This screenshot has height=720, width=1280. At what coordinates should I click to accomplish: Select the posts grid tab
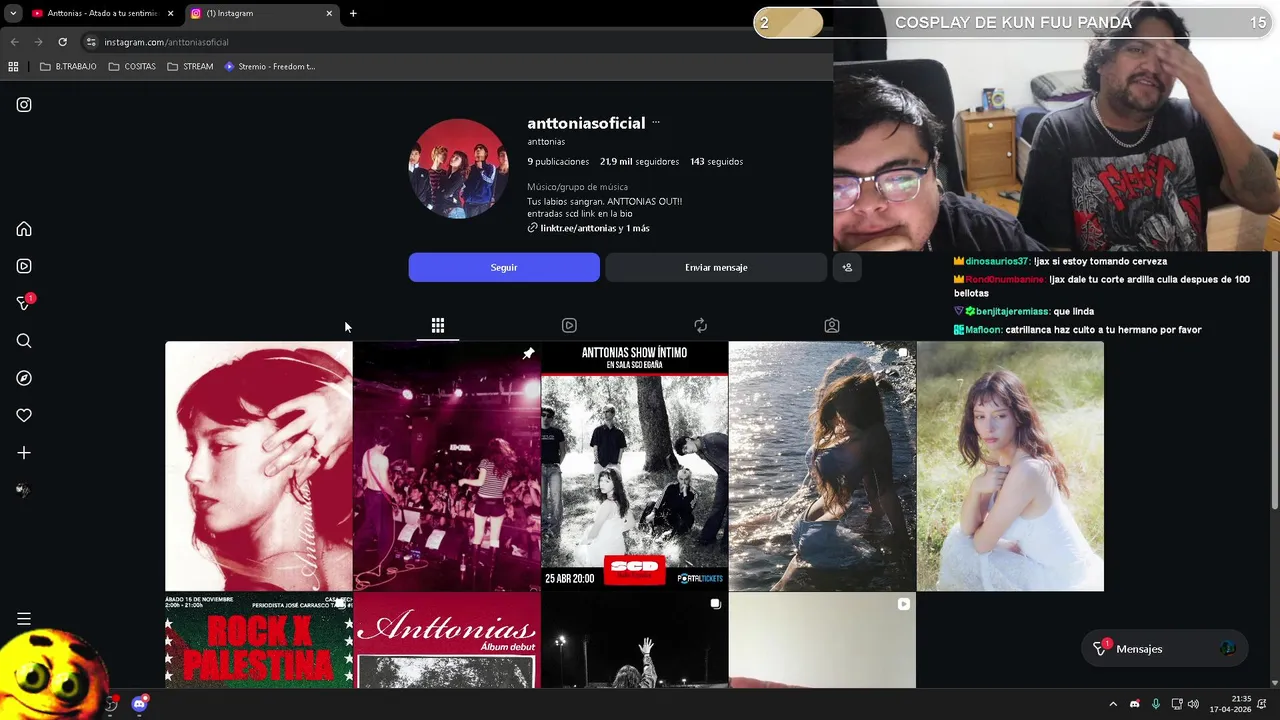click(x=438, y=325)
